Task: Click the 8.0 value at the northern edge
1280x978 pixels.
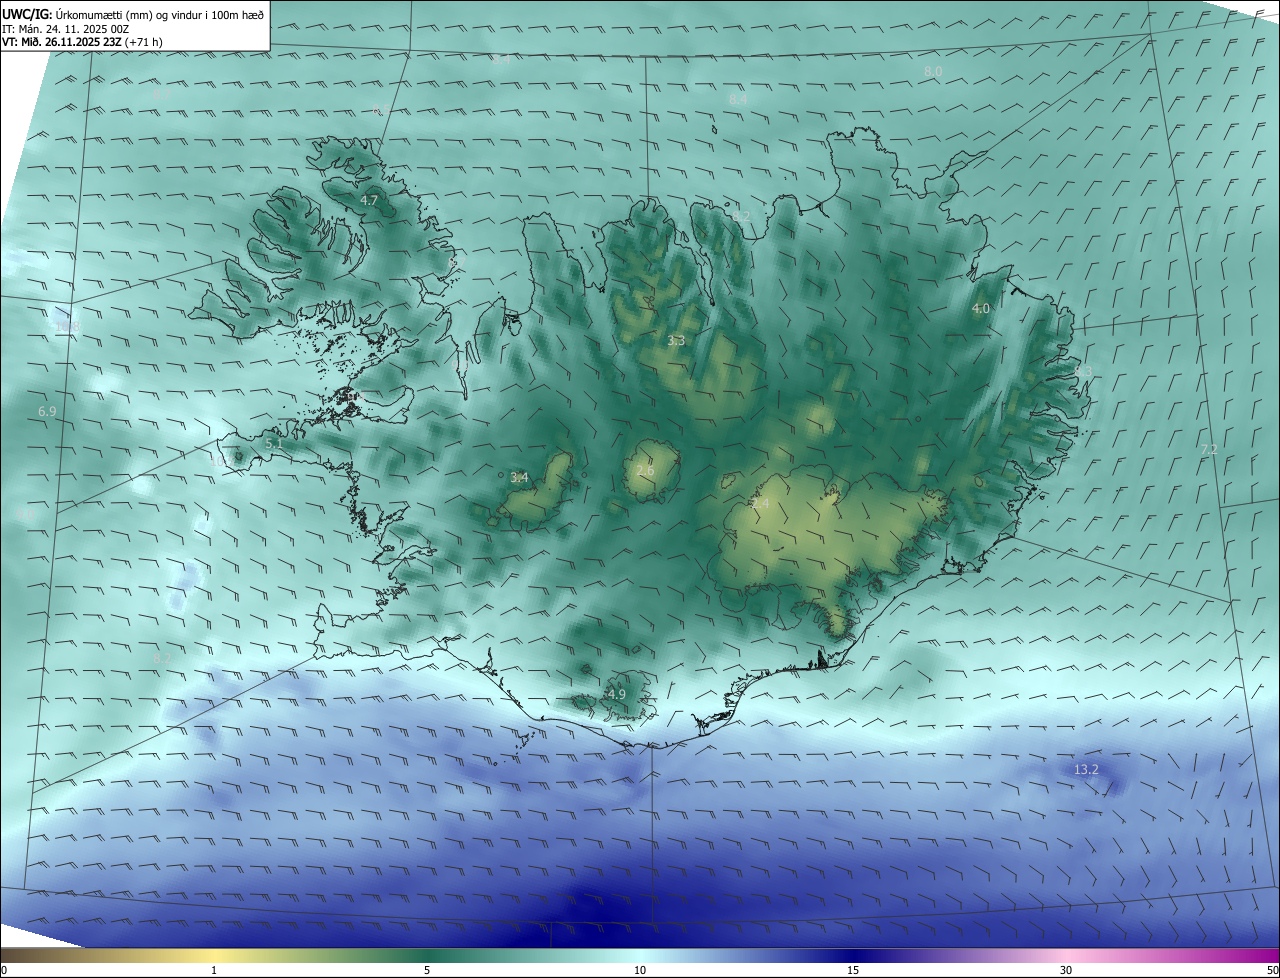Action: click(x=933, y=72)
